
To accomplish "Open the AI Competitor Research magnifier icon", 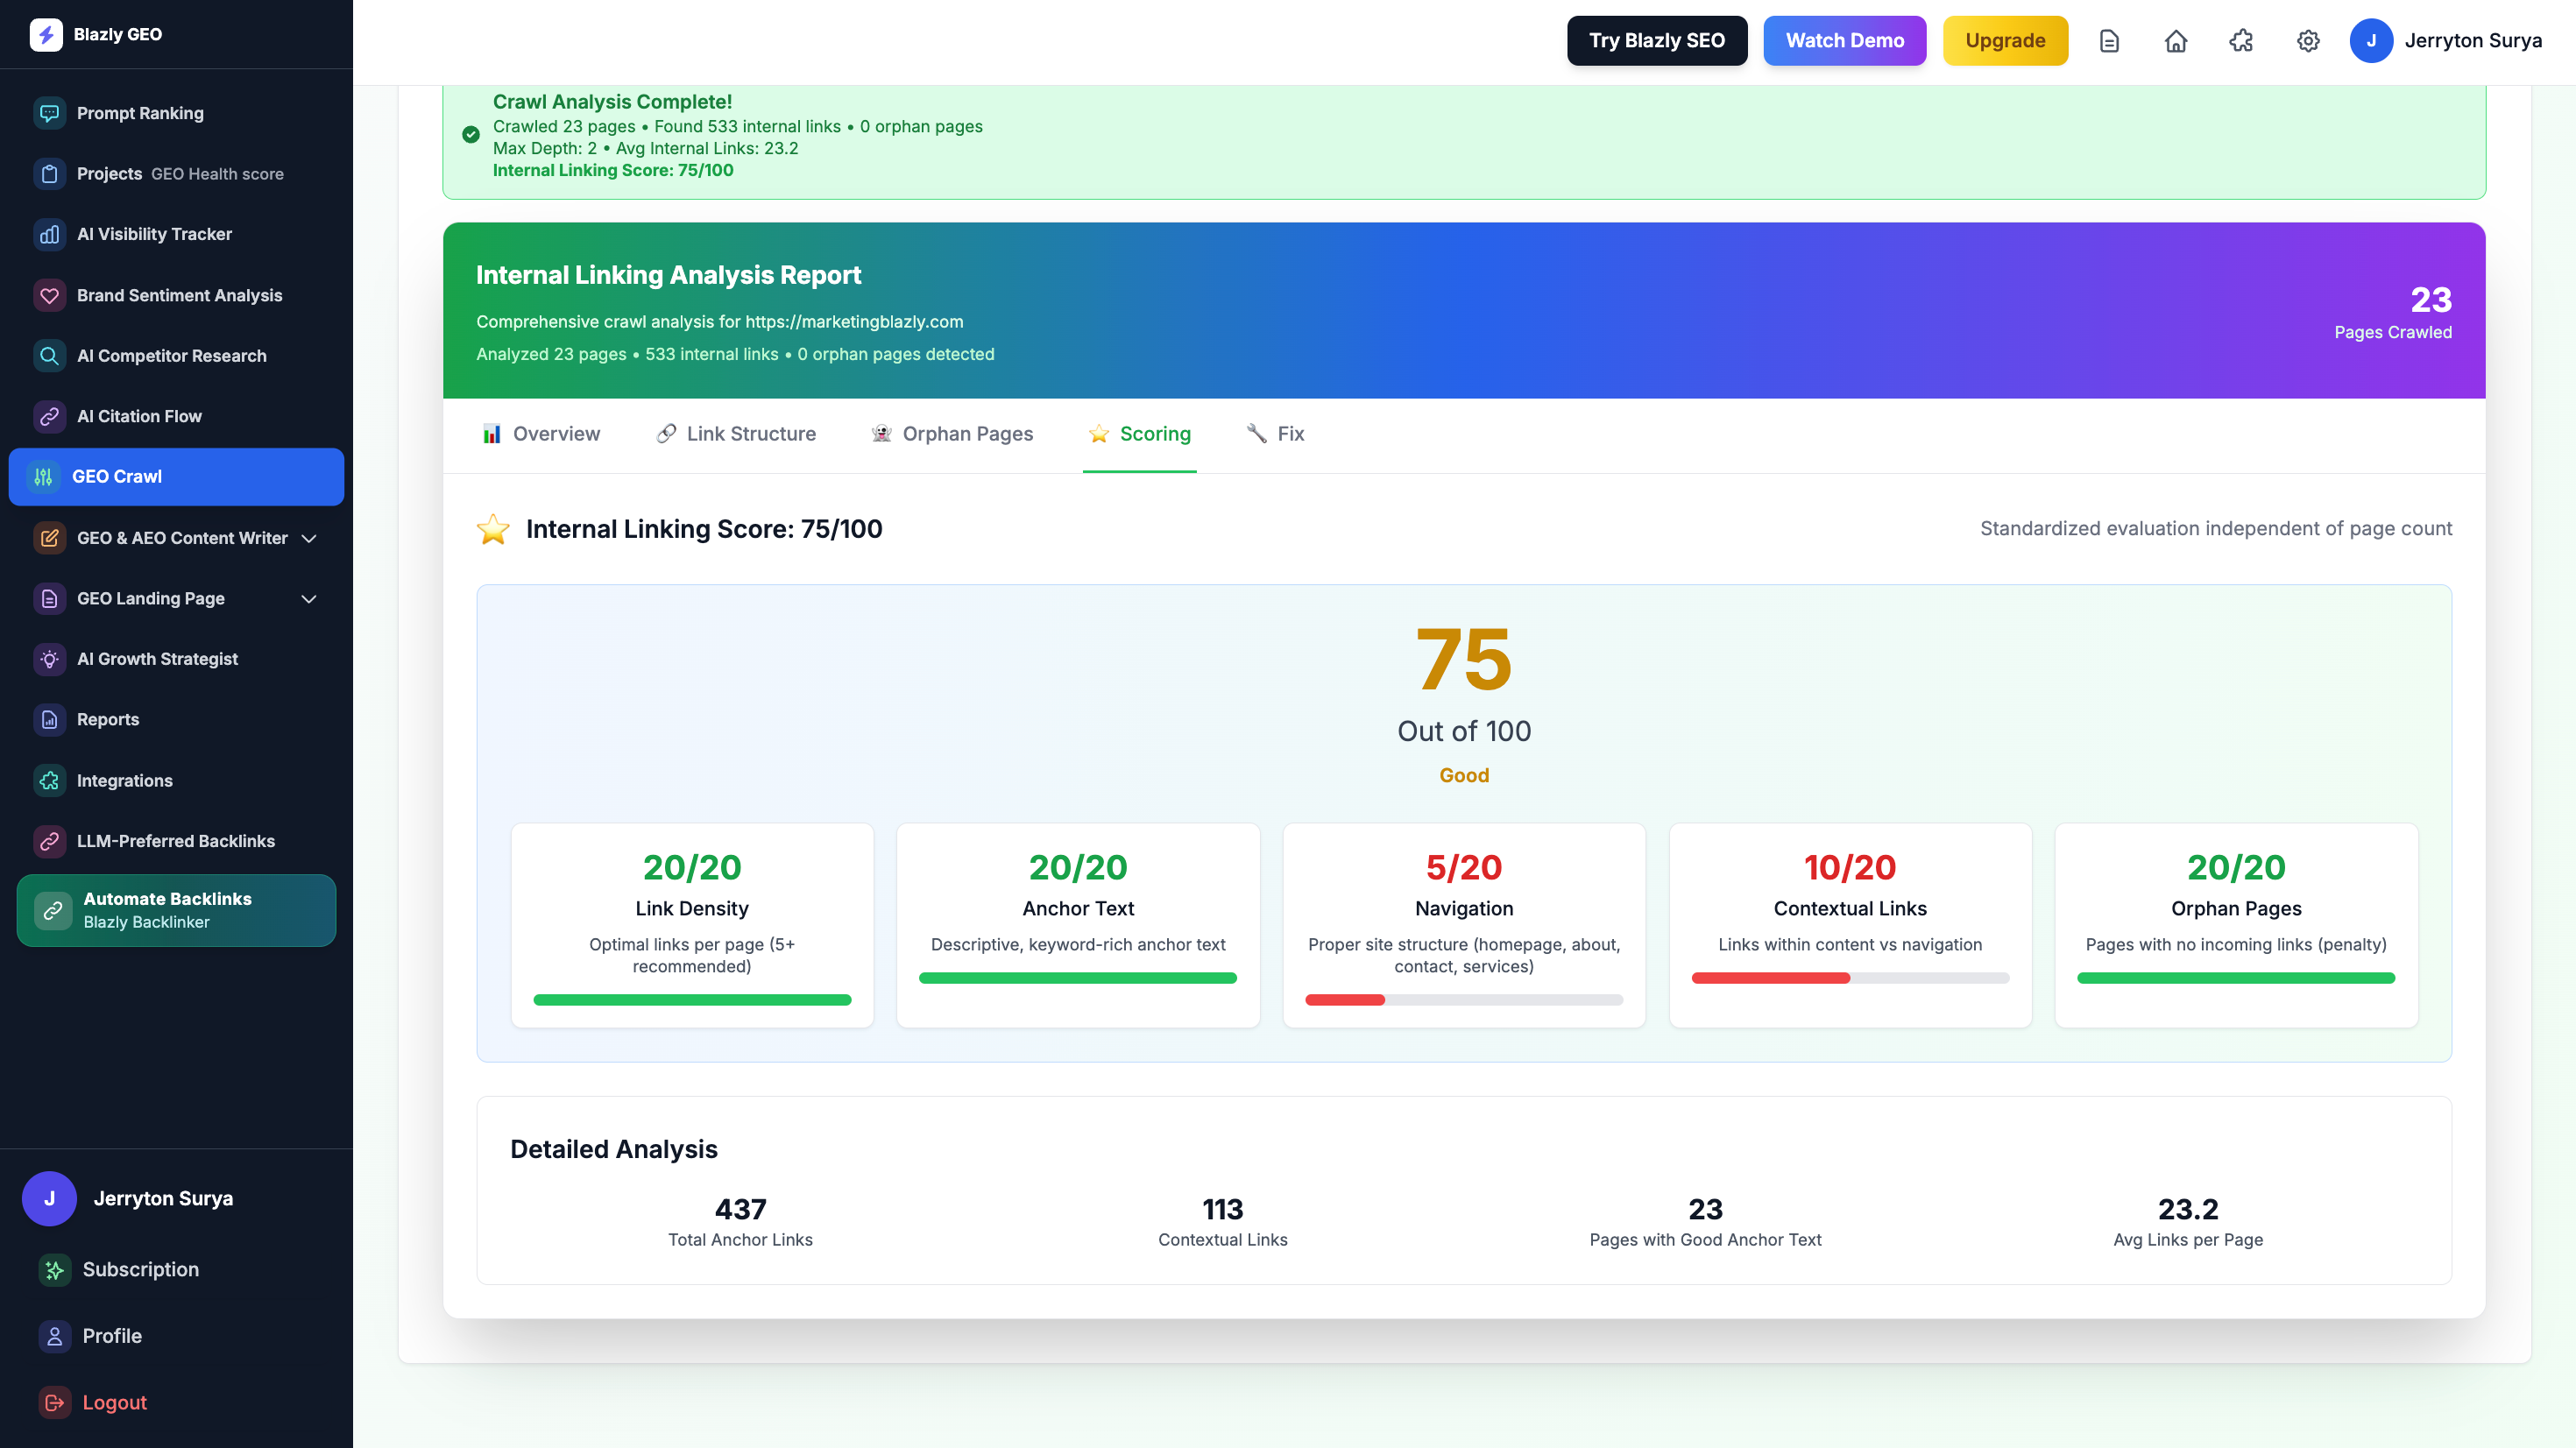I will coord(49,356).
